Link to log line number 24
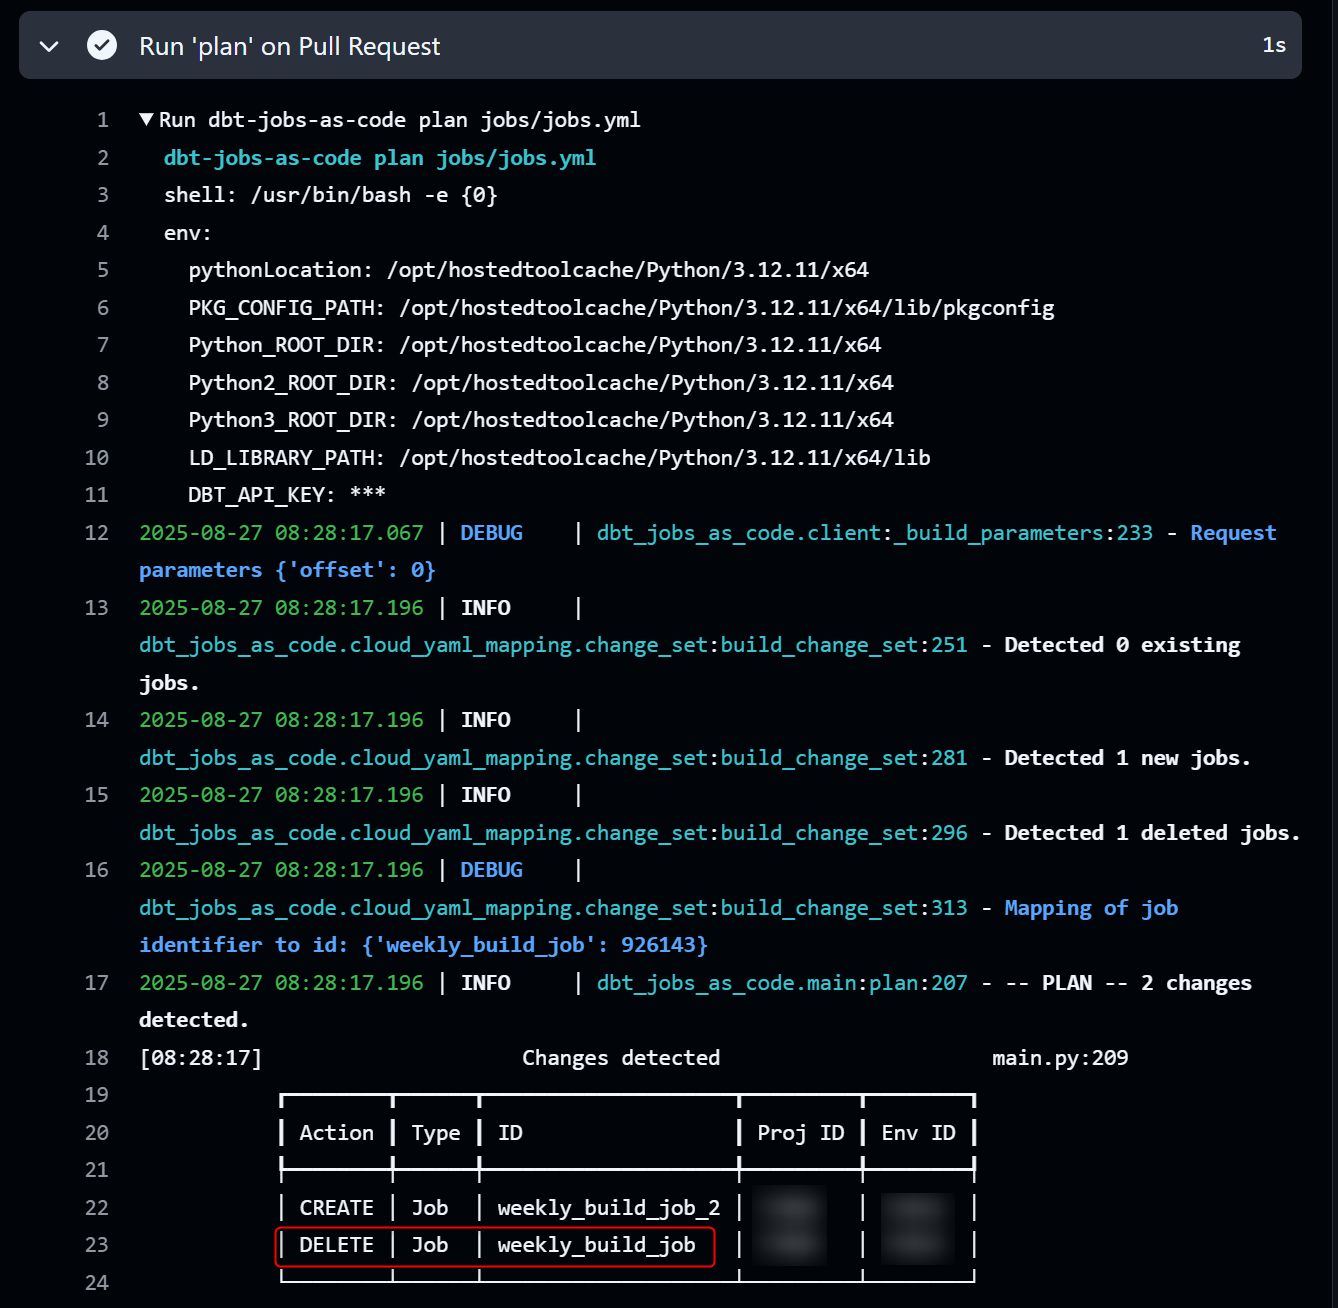The height and width of the screenshot is (1308, 1338). pyautogui.click(x=97, y=1283)
